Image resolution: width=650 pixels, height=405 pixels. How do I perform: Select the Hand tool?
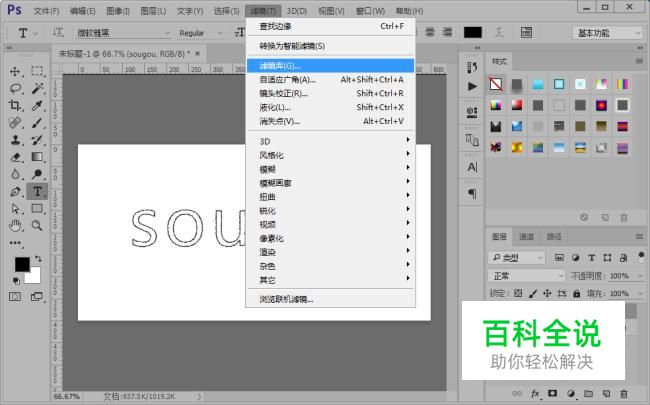15,226
